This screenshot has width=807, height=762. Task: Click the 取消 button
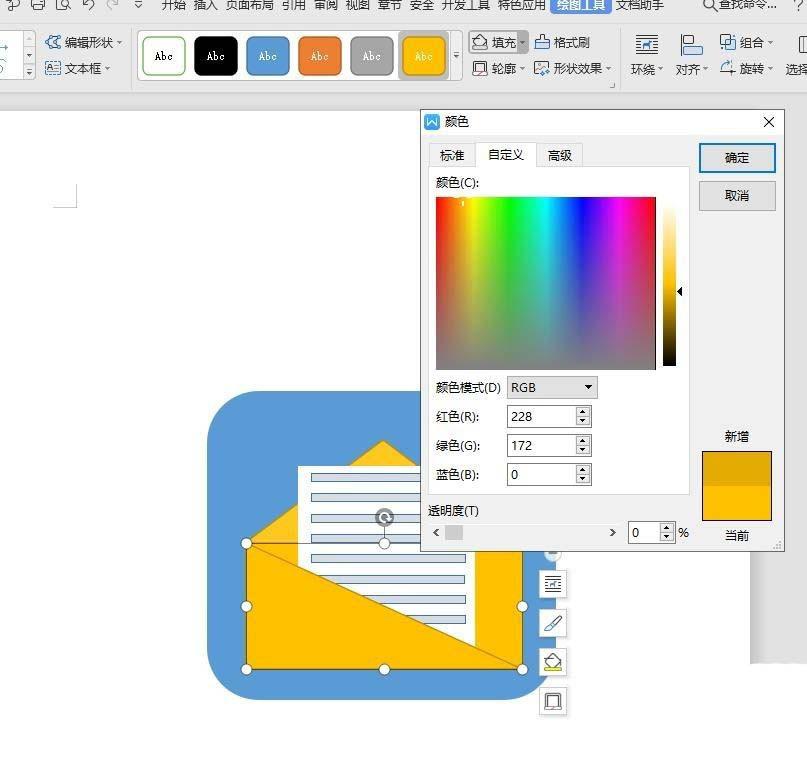pos(737,196)
